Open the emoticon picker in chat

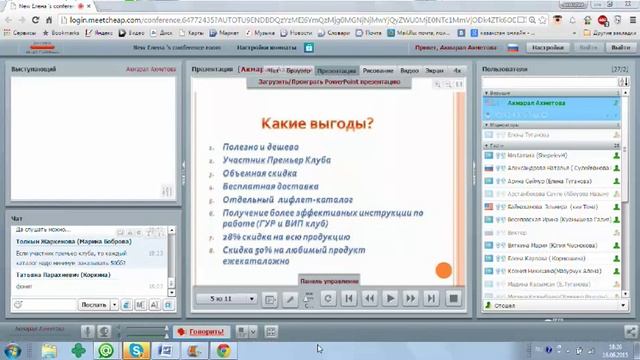point(18,305)
